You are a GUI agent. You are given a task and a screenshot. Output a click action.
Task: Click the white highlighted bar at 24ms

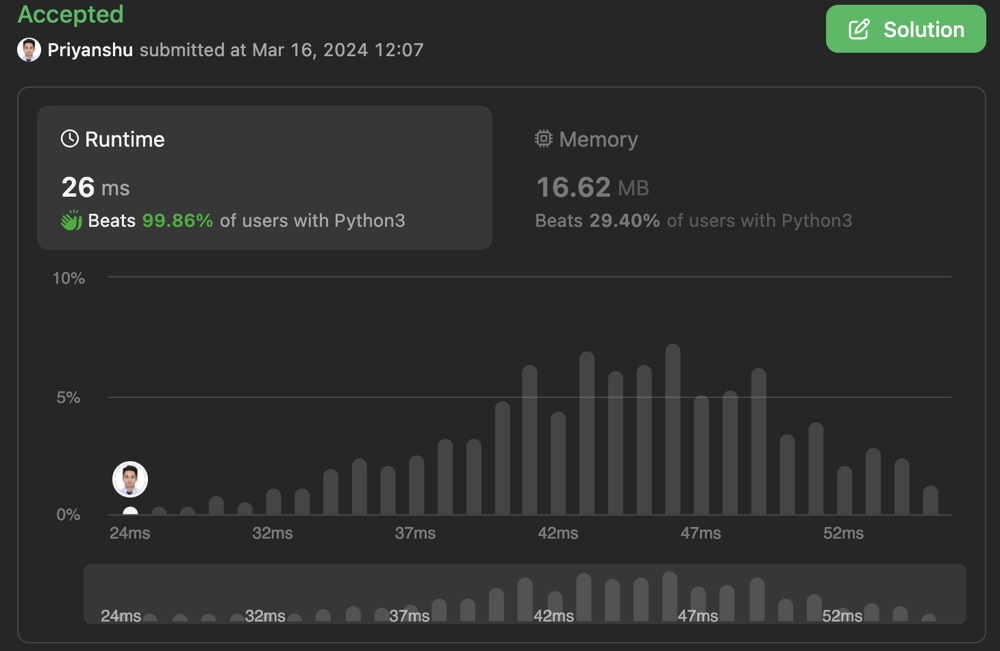(x=130, y=511)
